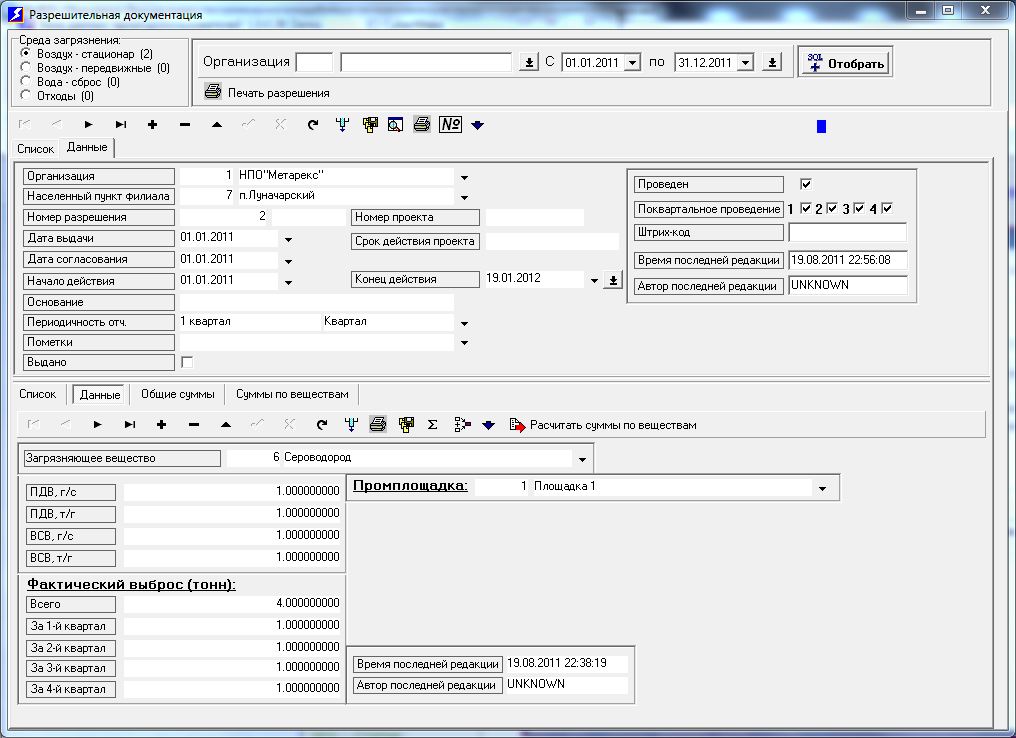Refresh substance data in lower toolbar
1016x738 pixels.
click(322, 424)
